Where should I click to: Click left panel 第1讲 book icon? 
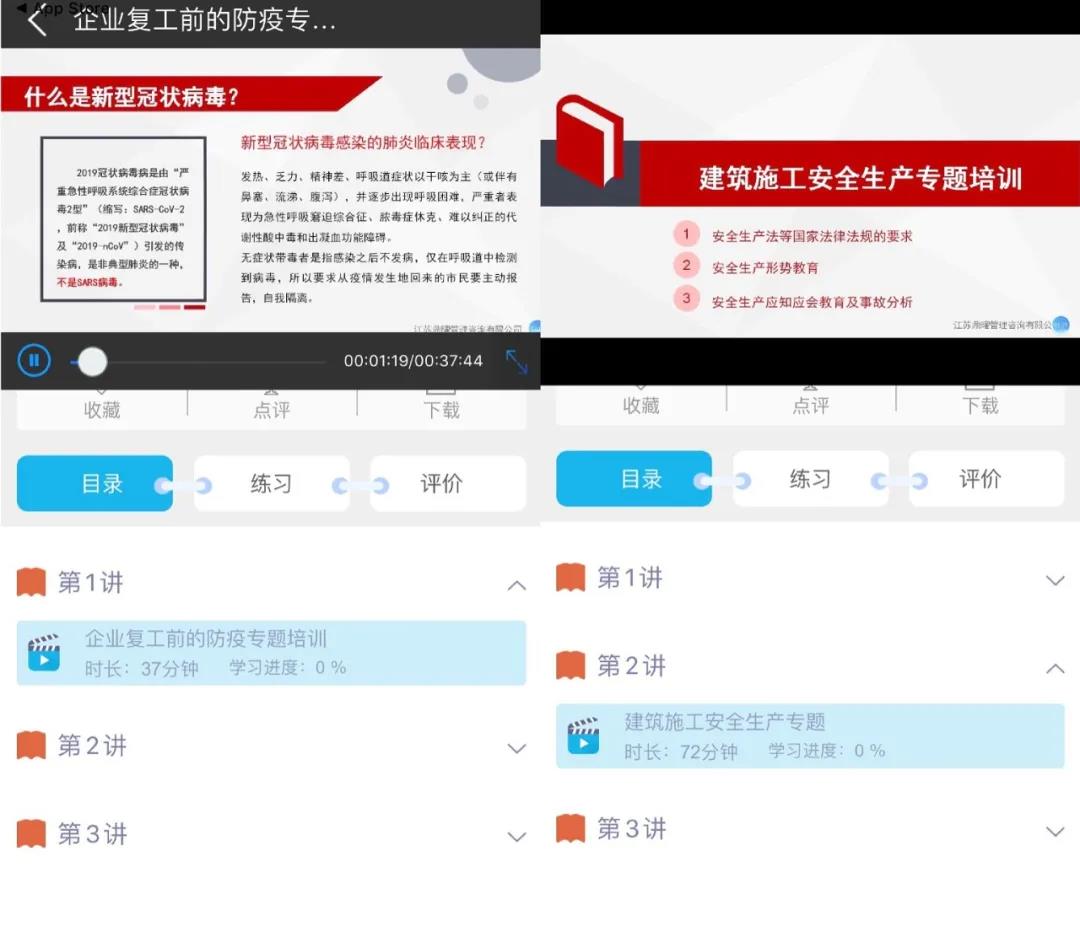click(x=32, y=582)
